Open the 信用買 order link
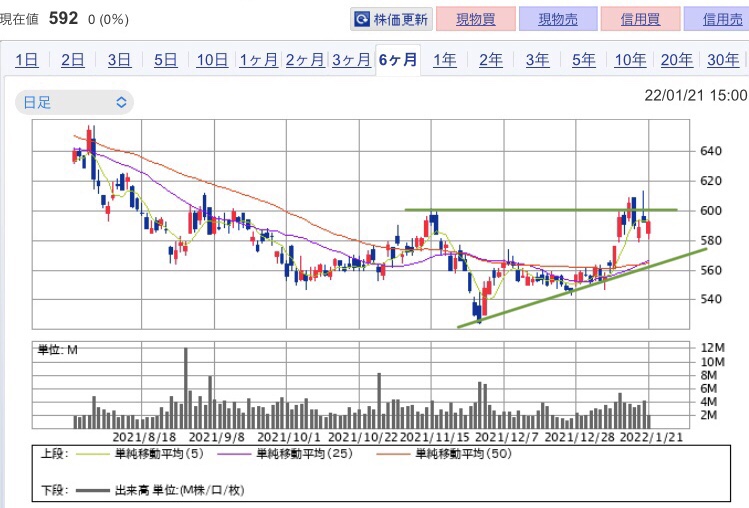The image size is (749, 508). click(640, 19)
